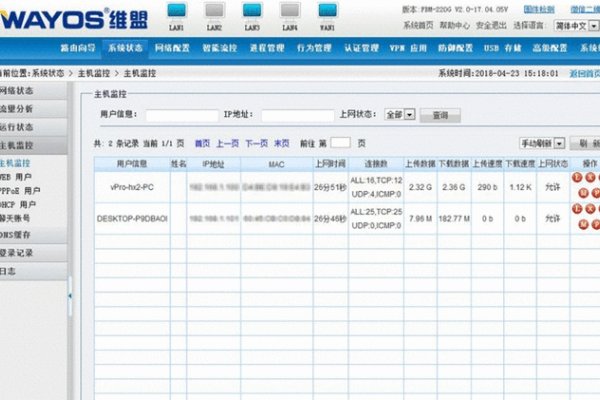This screenshot has height=400, width=600.
Task: Select WEB 用户 in sidebar
Action: click(x=16, y=177)
